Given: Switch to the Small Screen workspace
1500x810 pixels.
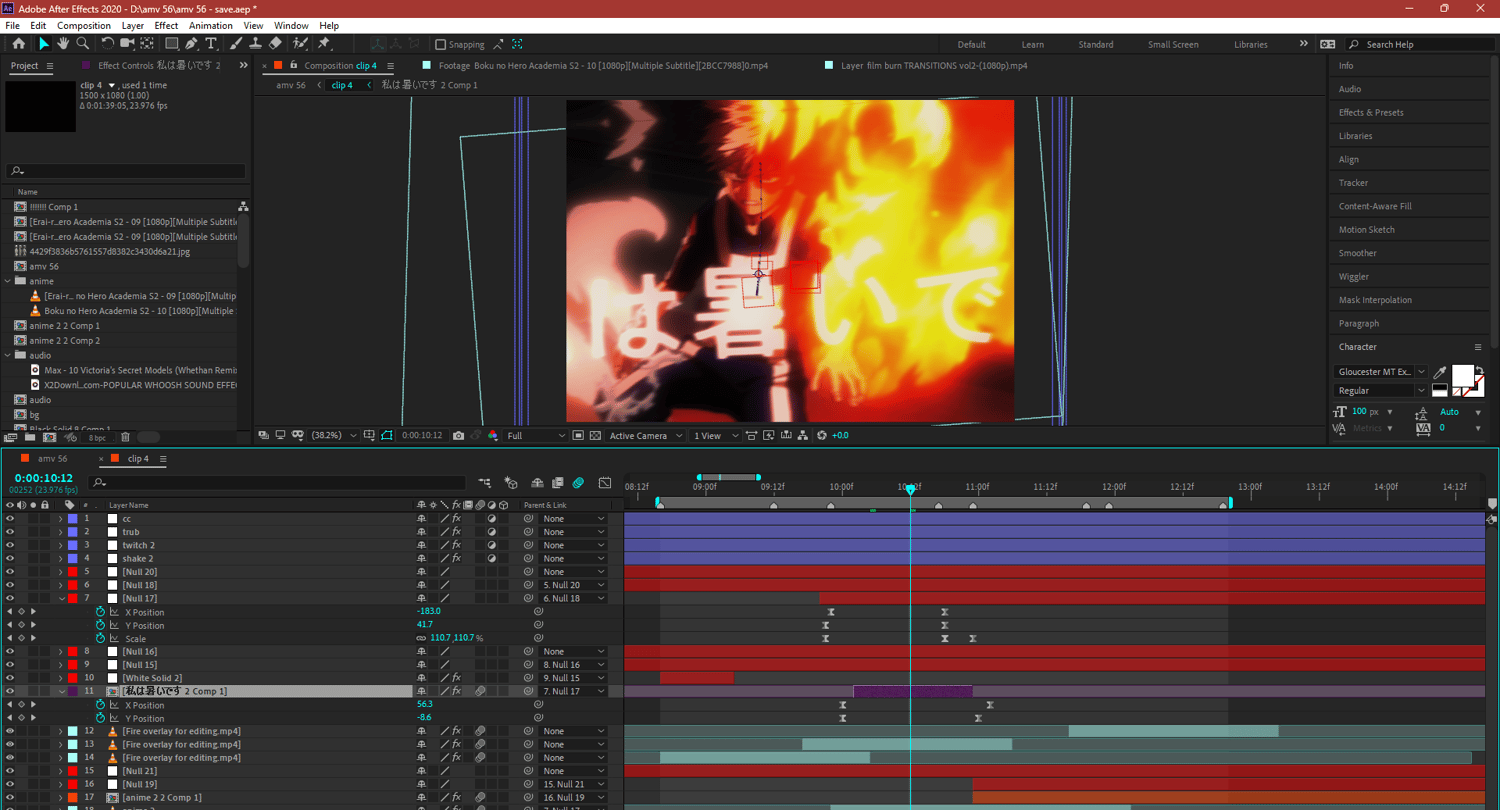Looking at the screenshot, I should pyautogui.click(x=1172, y=44).
